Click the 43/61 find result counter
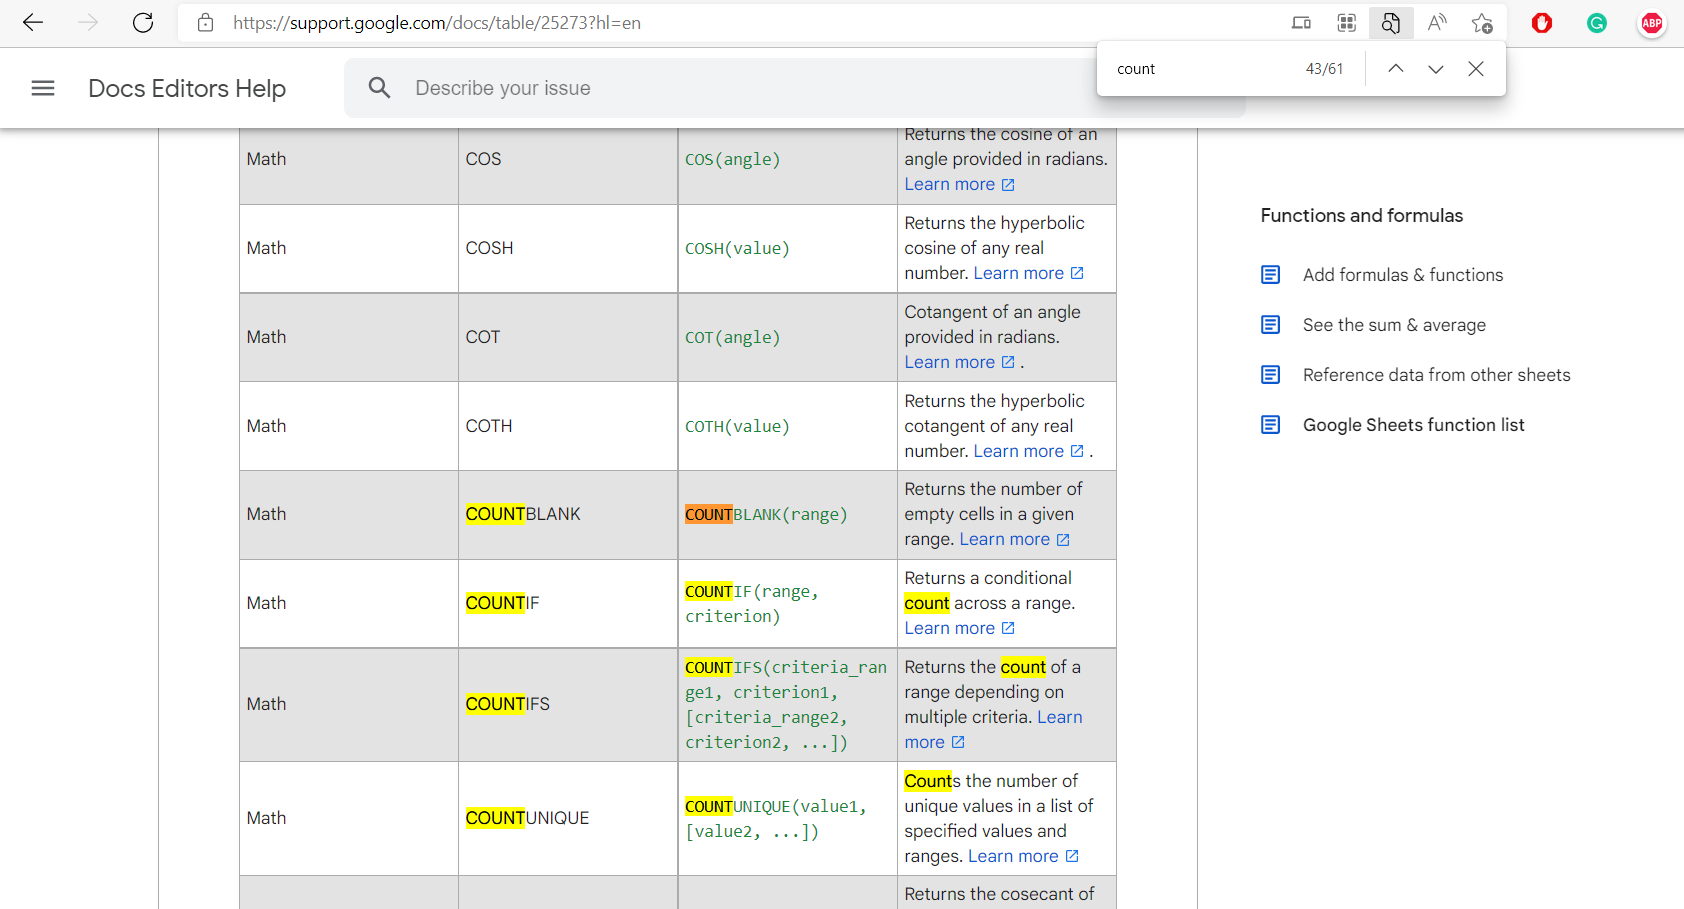The width and height of the screenshot is (1684, 909). [1325, 69]
